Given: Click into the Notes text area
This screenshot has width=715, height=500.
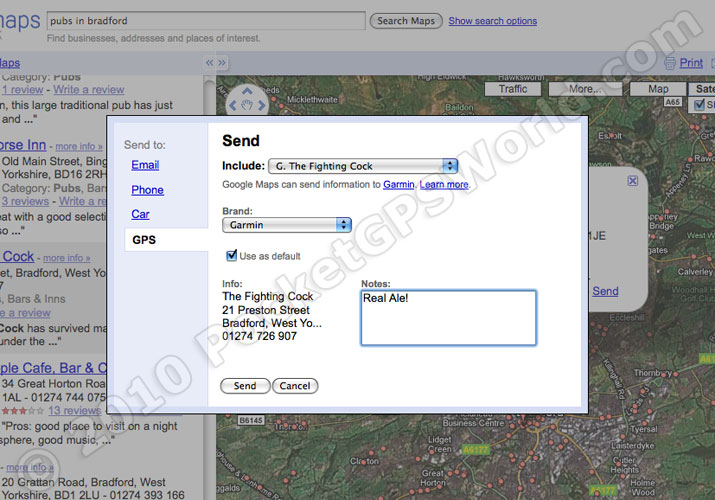Looking at the screenshot, I should click(449, 318).
